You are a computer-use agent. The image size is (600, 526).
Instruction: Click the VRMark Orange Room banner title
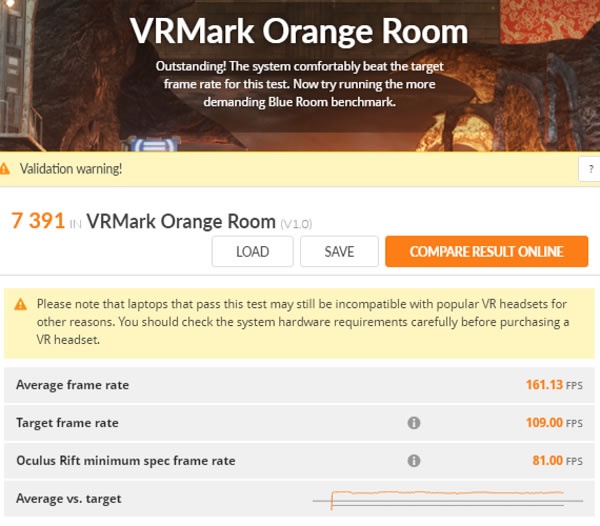pos(299,31)
